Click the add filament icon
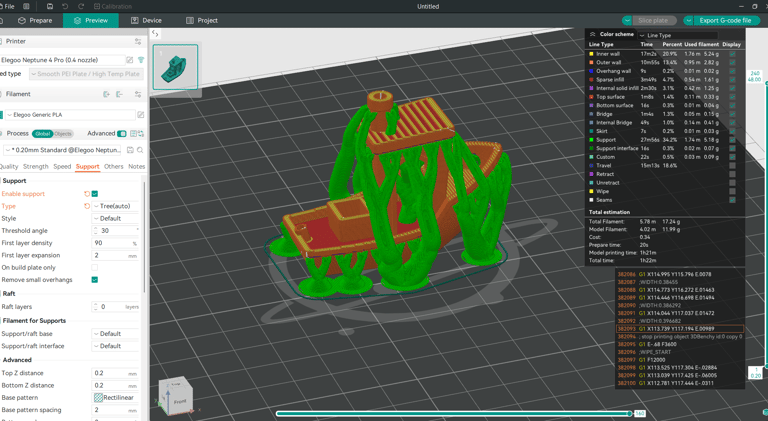The image size is (768, 421). [106, 94]
